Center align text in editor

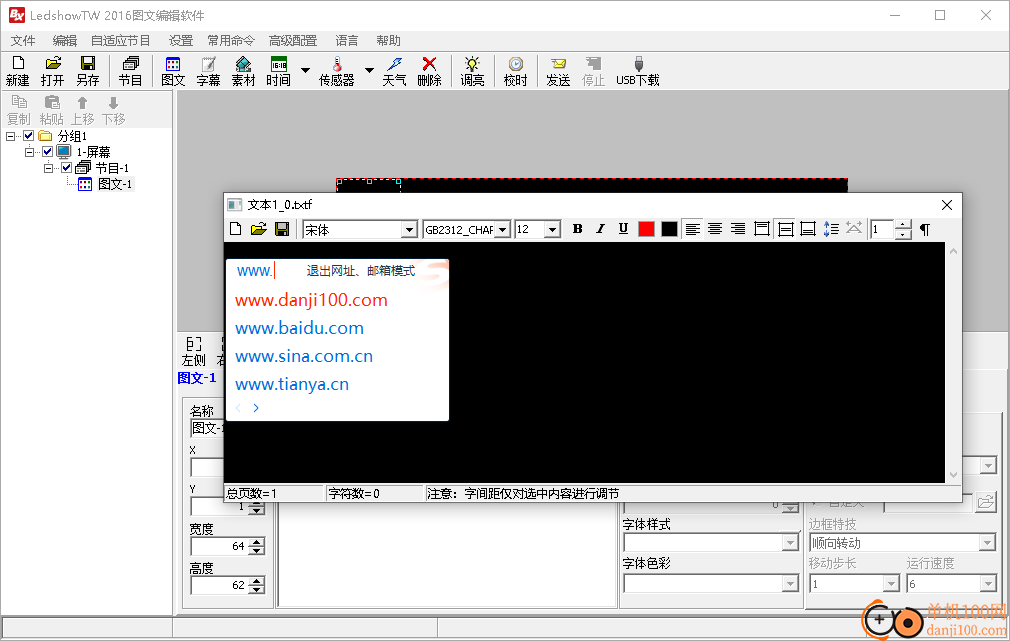[715, 229]
